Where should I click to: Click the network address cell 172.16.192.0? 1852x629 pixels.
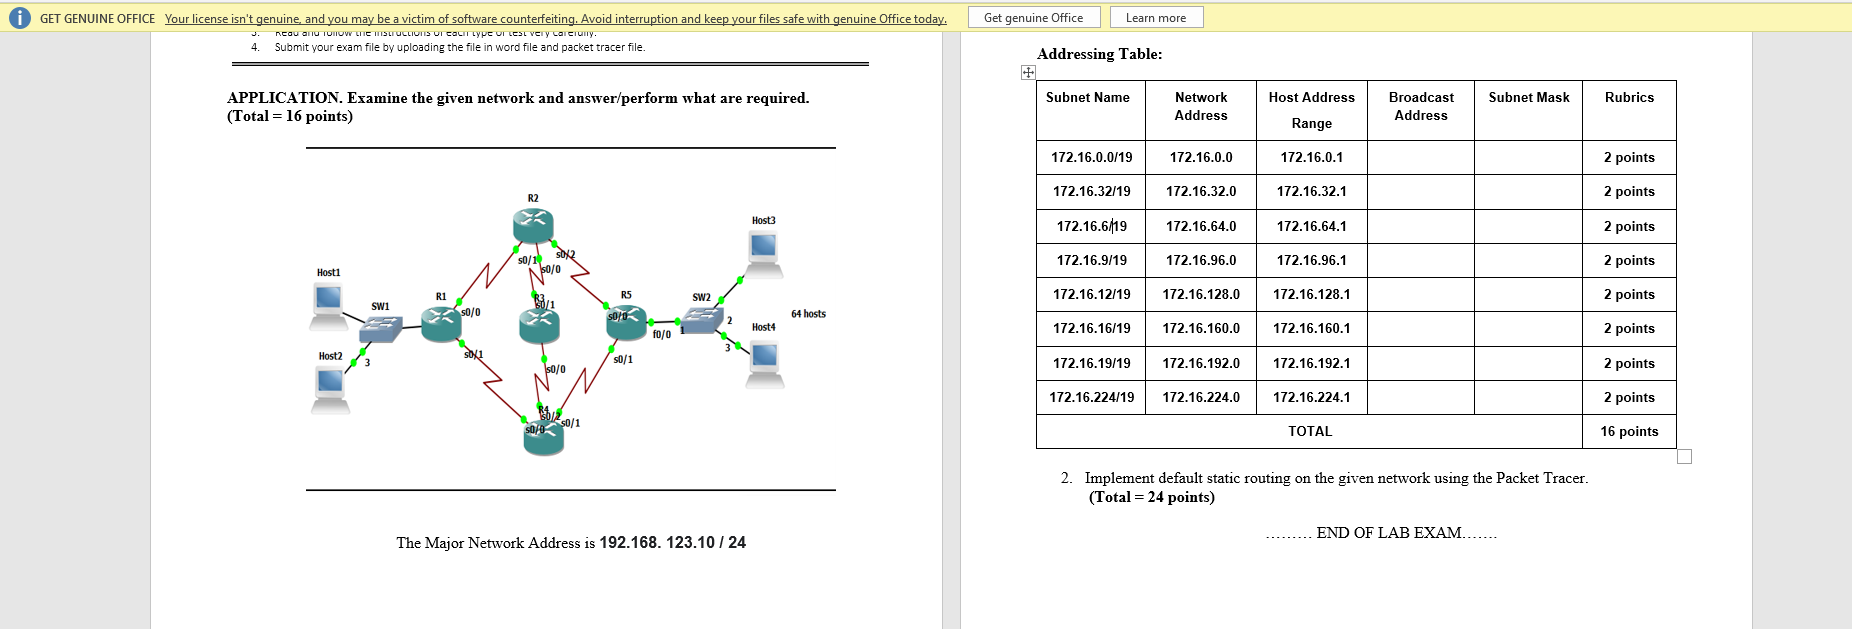tap(1201, 364)
